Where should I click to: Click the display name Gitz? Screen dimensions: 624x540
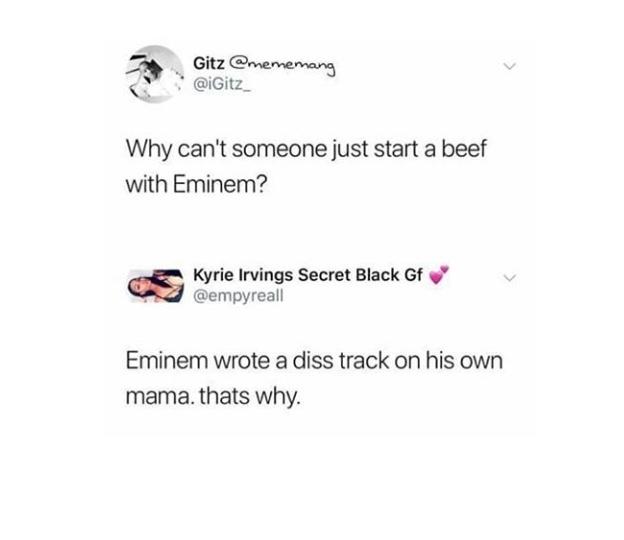[209, 63]
